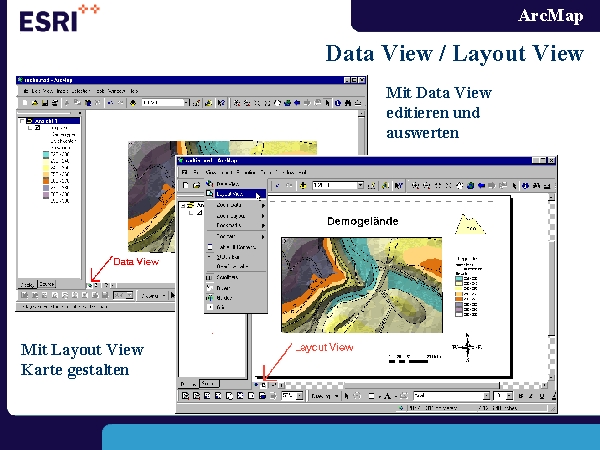
Task: Switch to the Source tab in the back window
Action: [48, 285]
